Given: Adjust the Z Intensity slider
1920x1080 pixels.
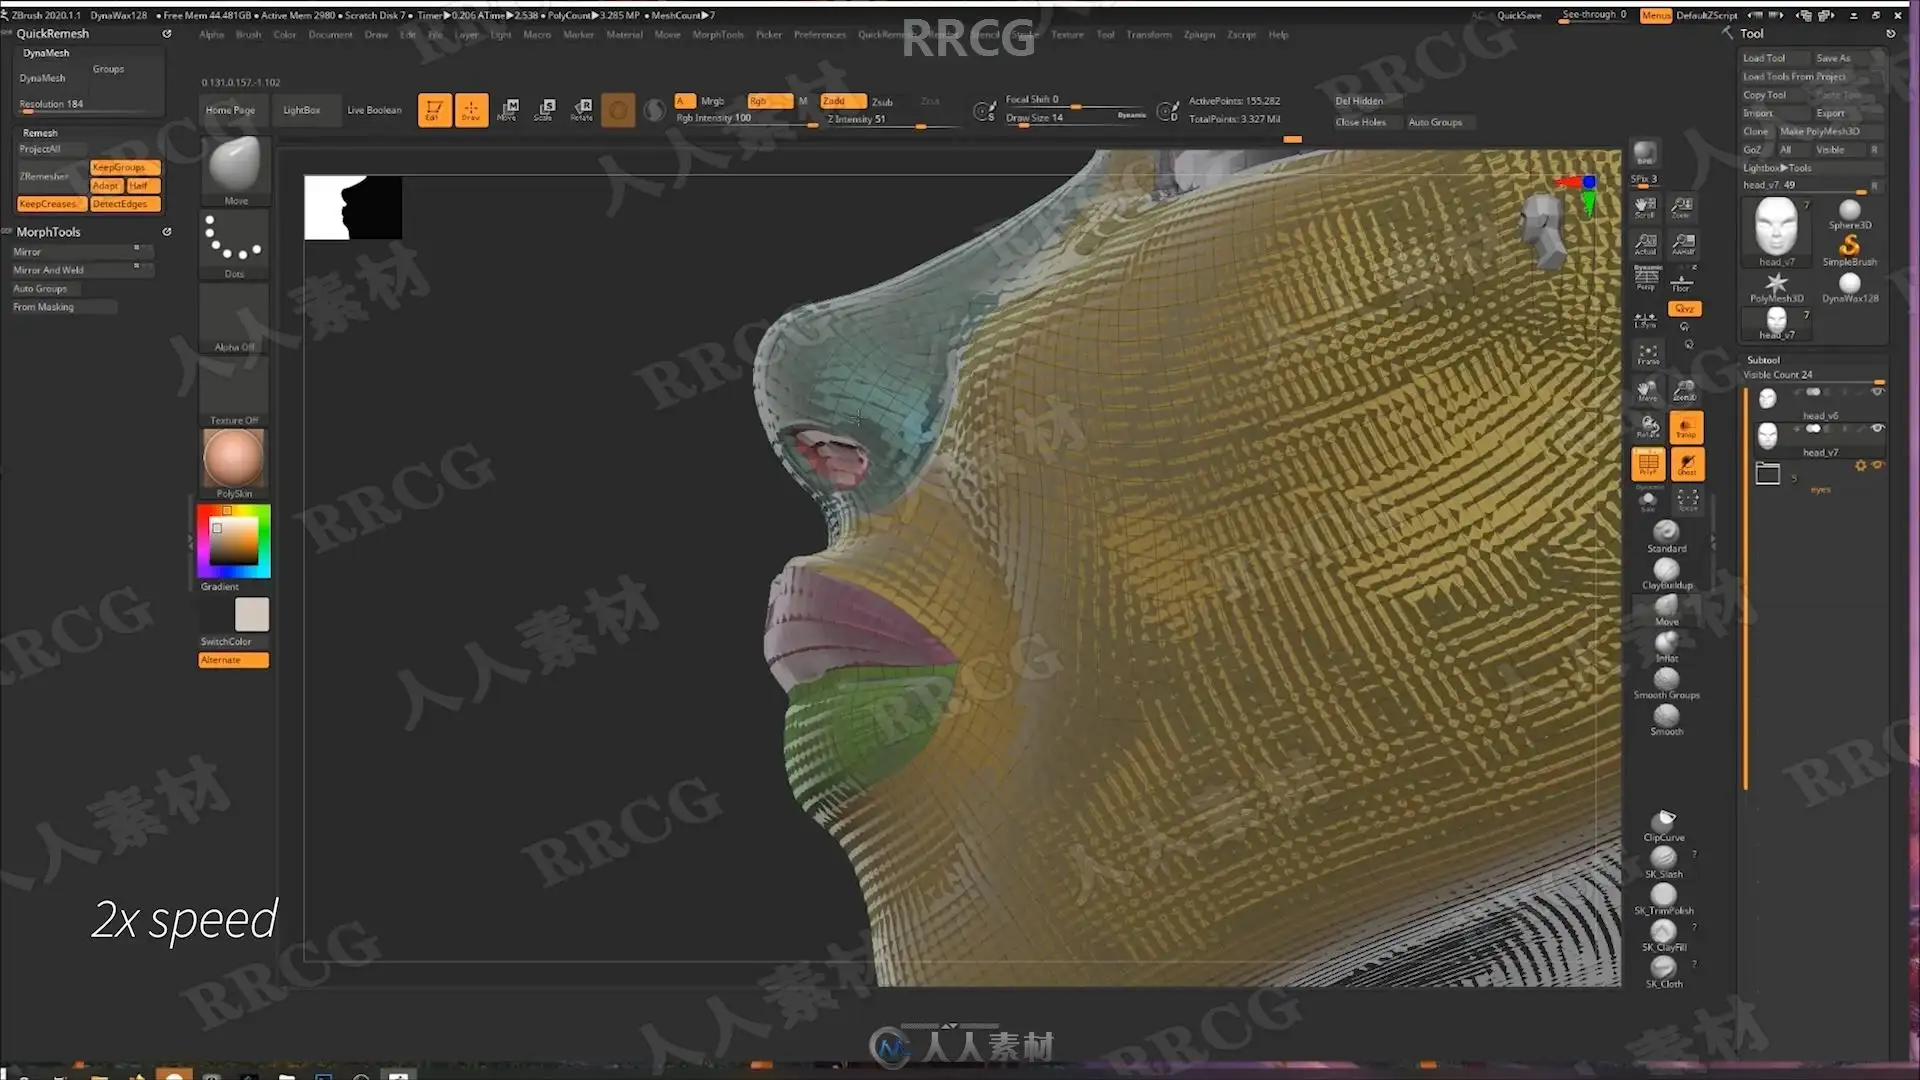Looking at the screenshot, I should pos(890,119).
